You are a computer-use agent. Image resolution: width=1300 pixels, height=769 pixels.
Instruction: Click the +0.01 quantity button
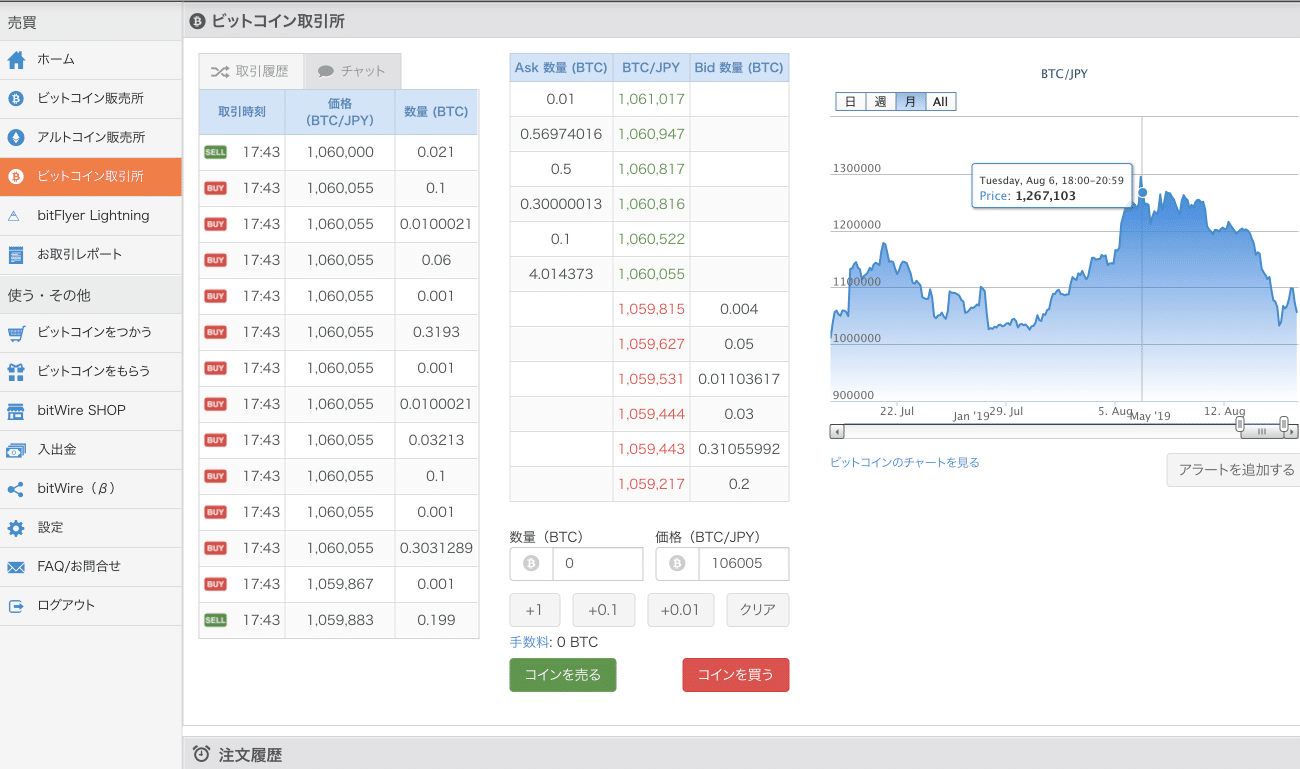point(680,610)
